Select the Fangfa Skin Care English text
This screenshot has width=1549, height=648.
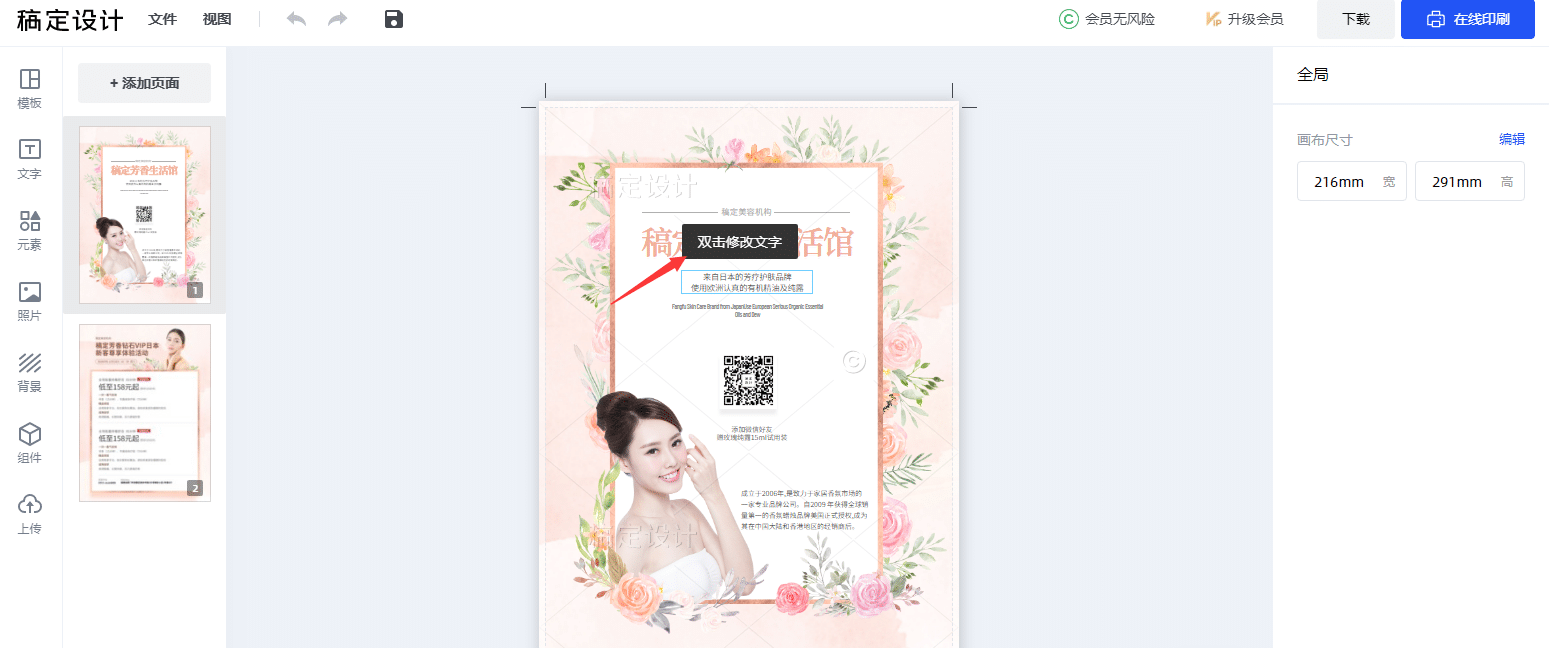coord(748,310)
